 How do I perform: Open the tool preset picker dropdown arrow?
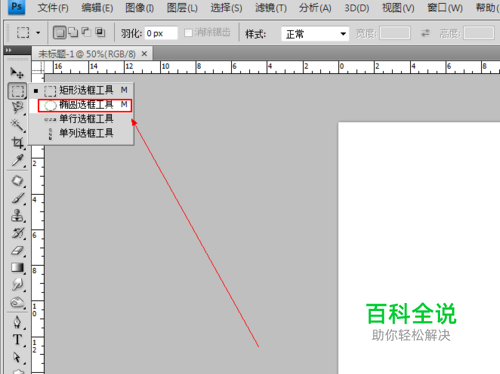[38, 33]
